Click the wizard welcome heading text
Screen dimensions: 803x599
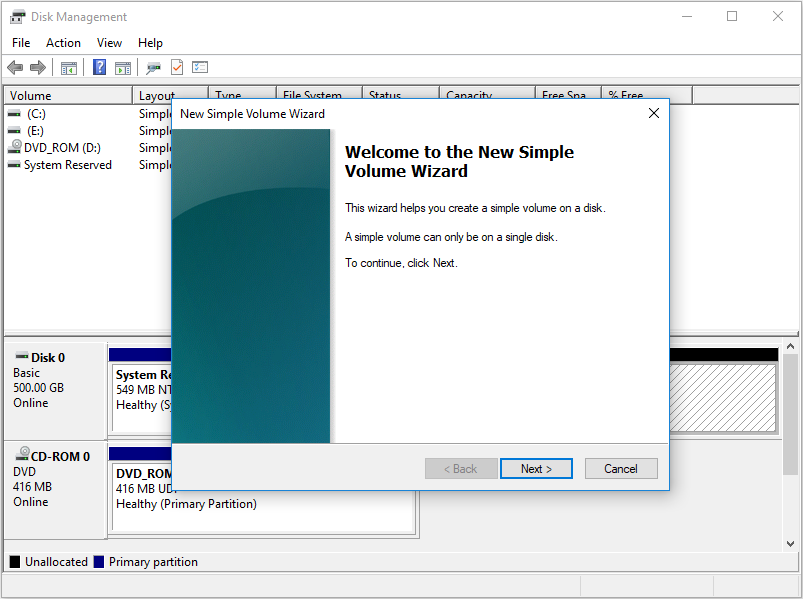coord(459,161)
